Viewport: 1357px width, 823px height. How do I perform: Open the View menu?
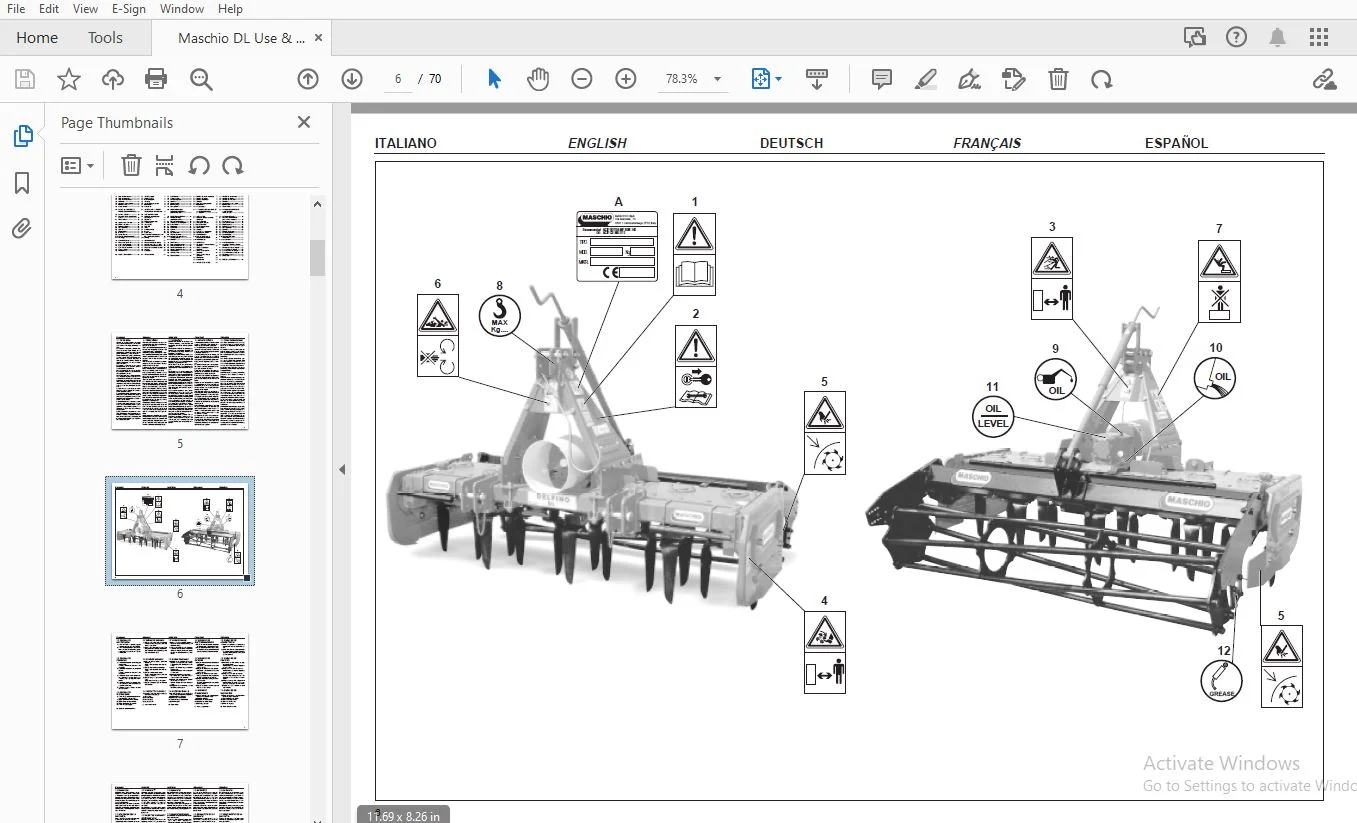coord(85,9)
